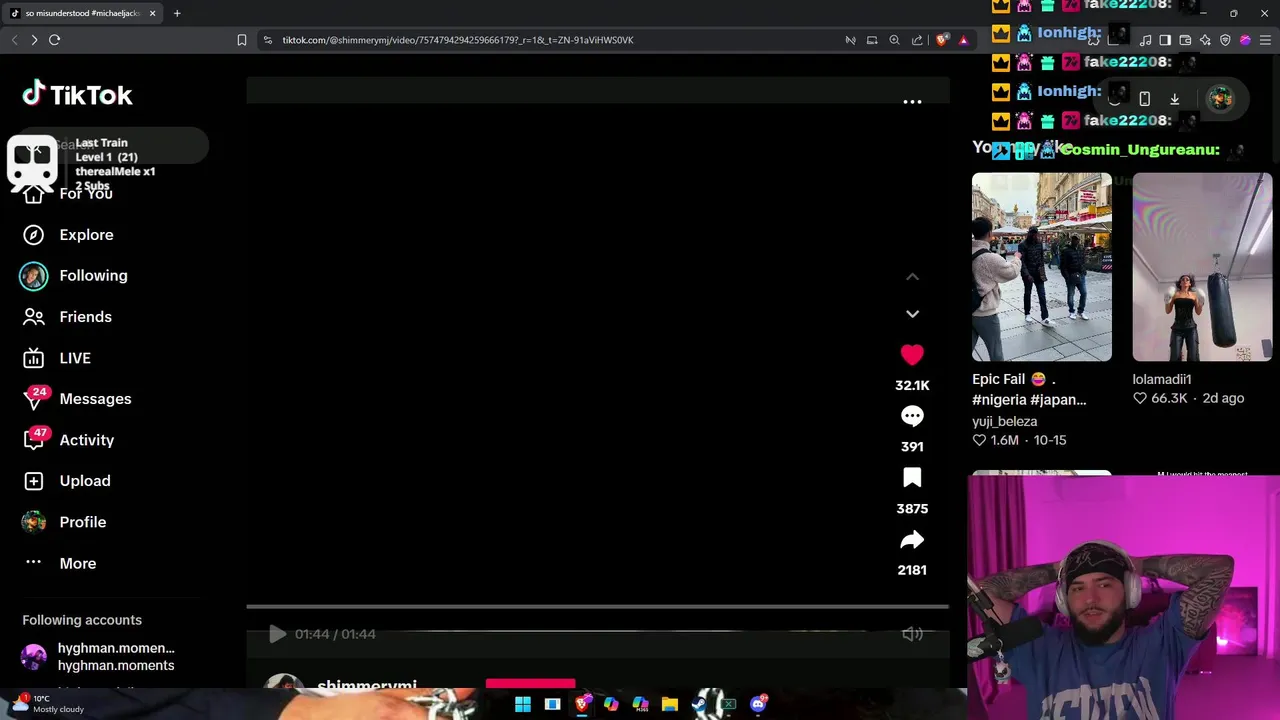Image resolution: width=1280 pixels, height=720 pixels.
Task: Go to Friends section
Action: pyautogui.click(x=67, y=317)
